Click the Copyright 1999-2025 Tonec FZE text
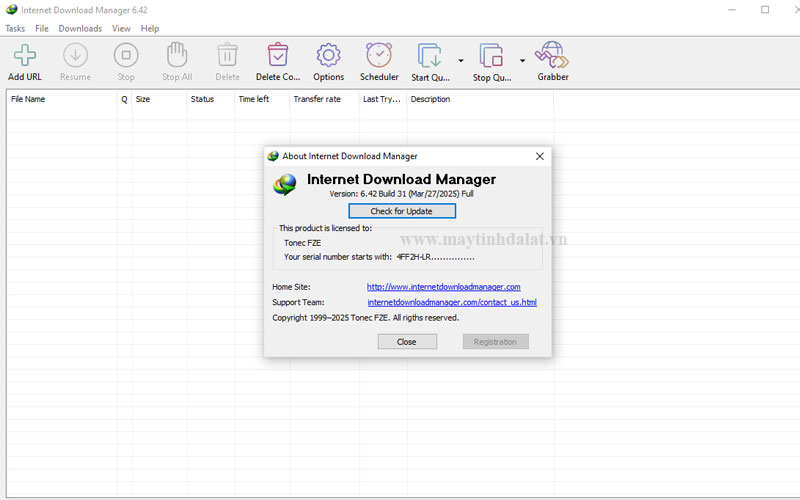Image resolution: width=800 pixels, height=500 pixels. (x=365, y=318)
